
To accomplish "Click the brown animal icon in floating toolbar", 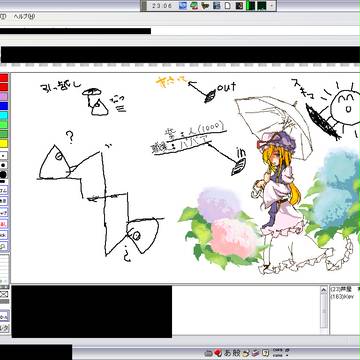I will (x=206, y=6).
